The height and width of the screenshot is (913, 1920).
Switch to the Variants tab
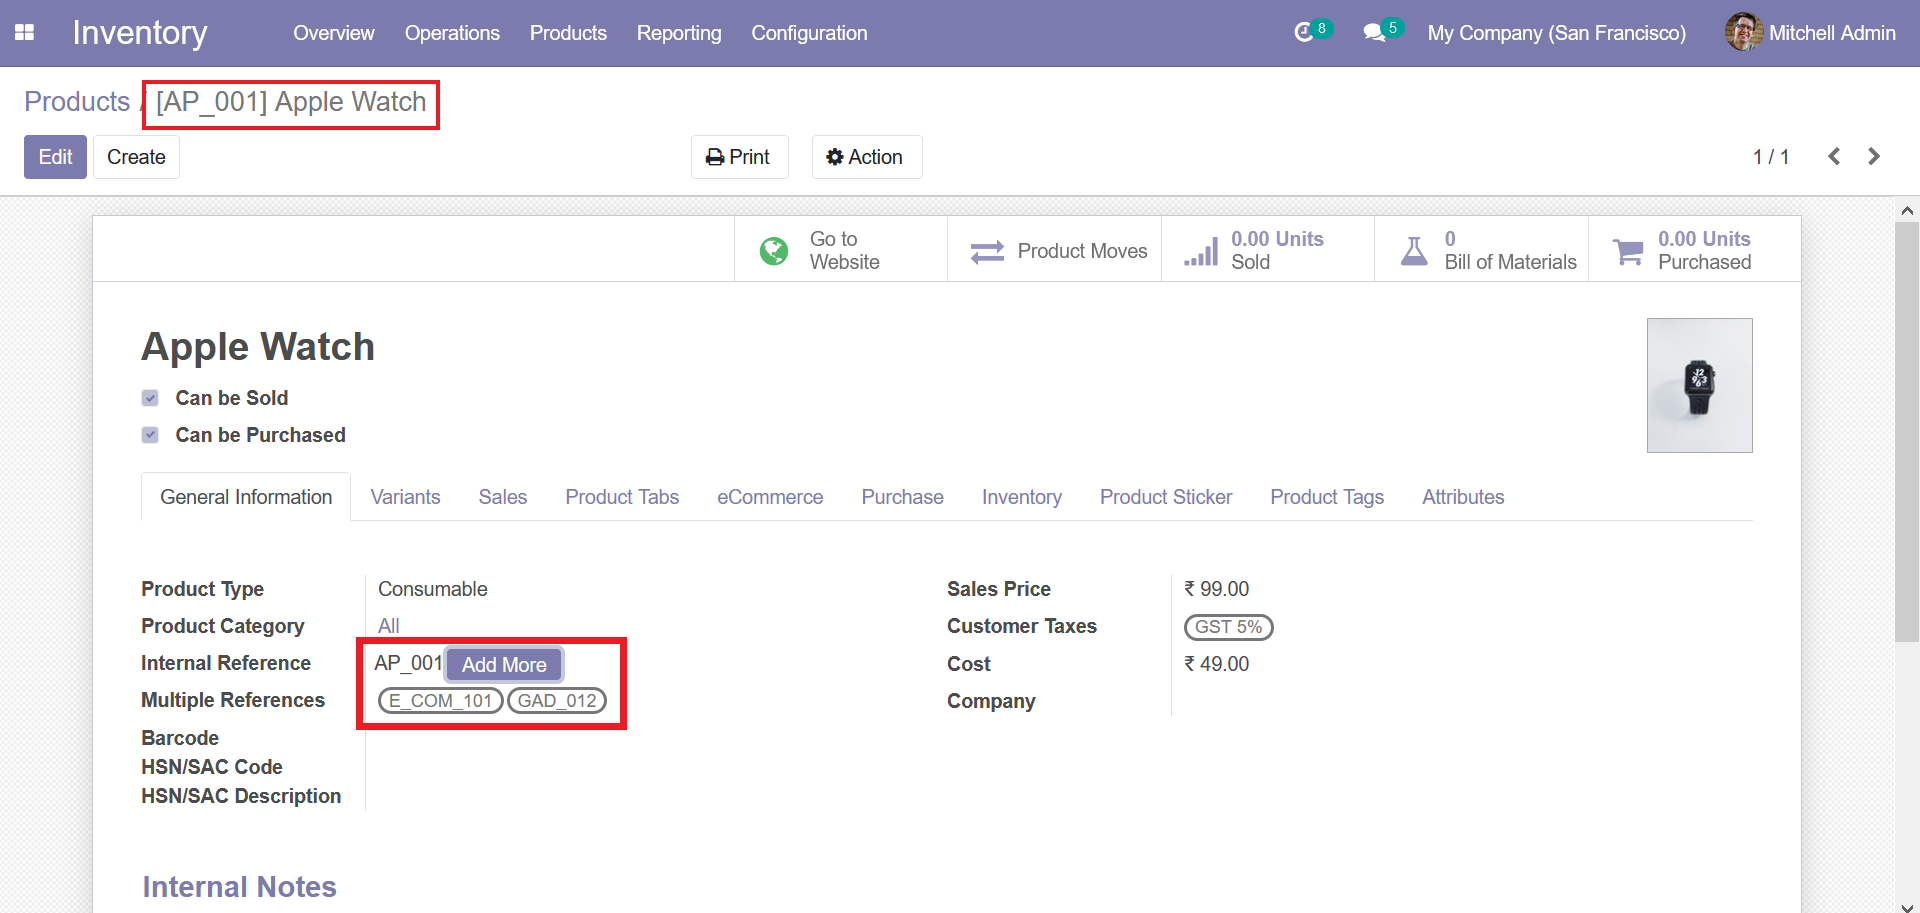coord(405,497)
